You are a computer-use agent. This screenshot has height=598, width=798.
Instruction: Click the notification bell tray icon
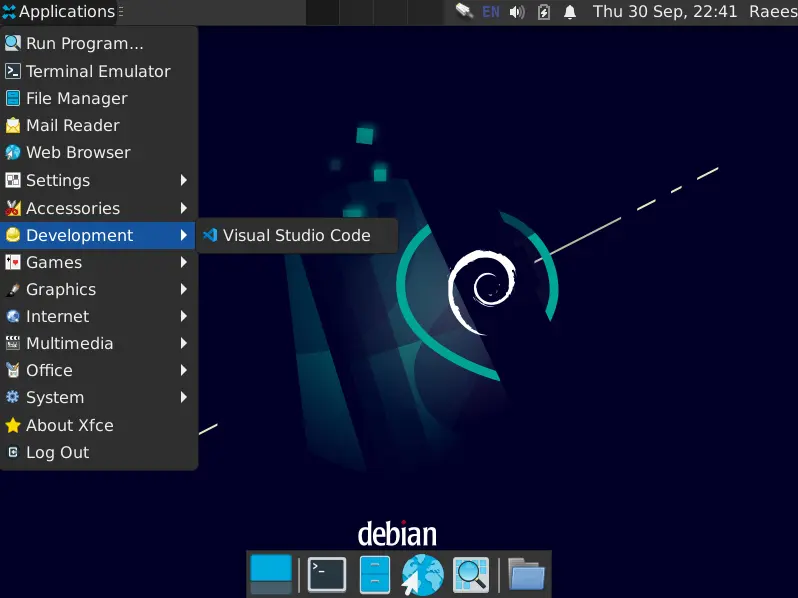click(x=570, y=12)
